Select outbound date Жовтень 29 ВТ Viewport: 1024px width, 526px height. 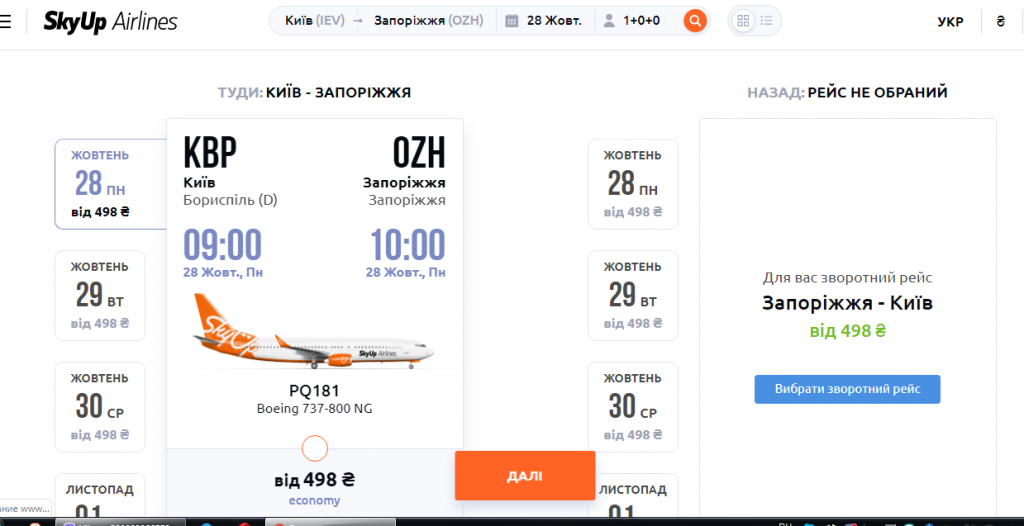click(x=100, y=295)
